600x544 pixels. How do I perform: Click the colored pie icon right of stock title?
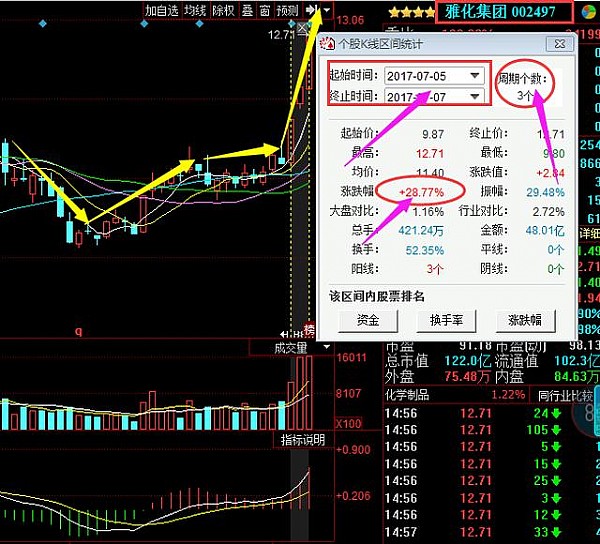pyautogui.click(x=588, y=12)
